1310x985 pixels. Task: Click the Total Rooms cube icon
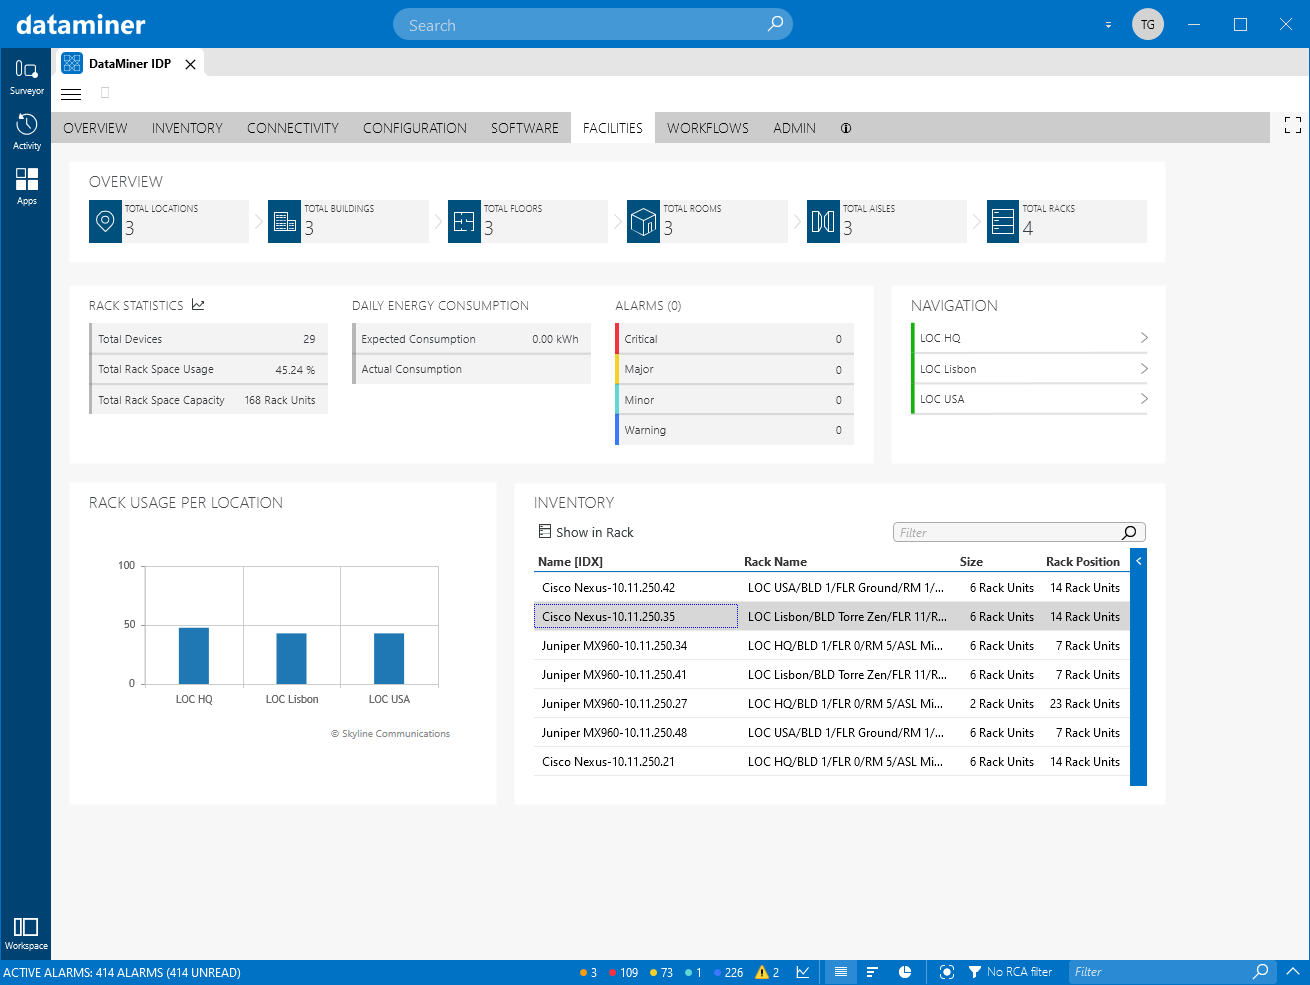[644, 221]
